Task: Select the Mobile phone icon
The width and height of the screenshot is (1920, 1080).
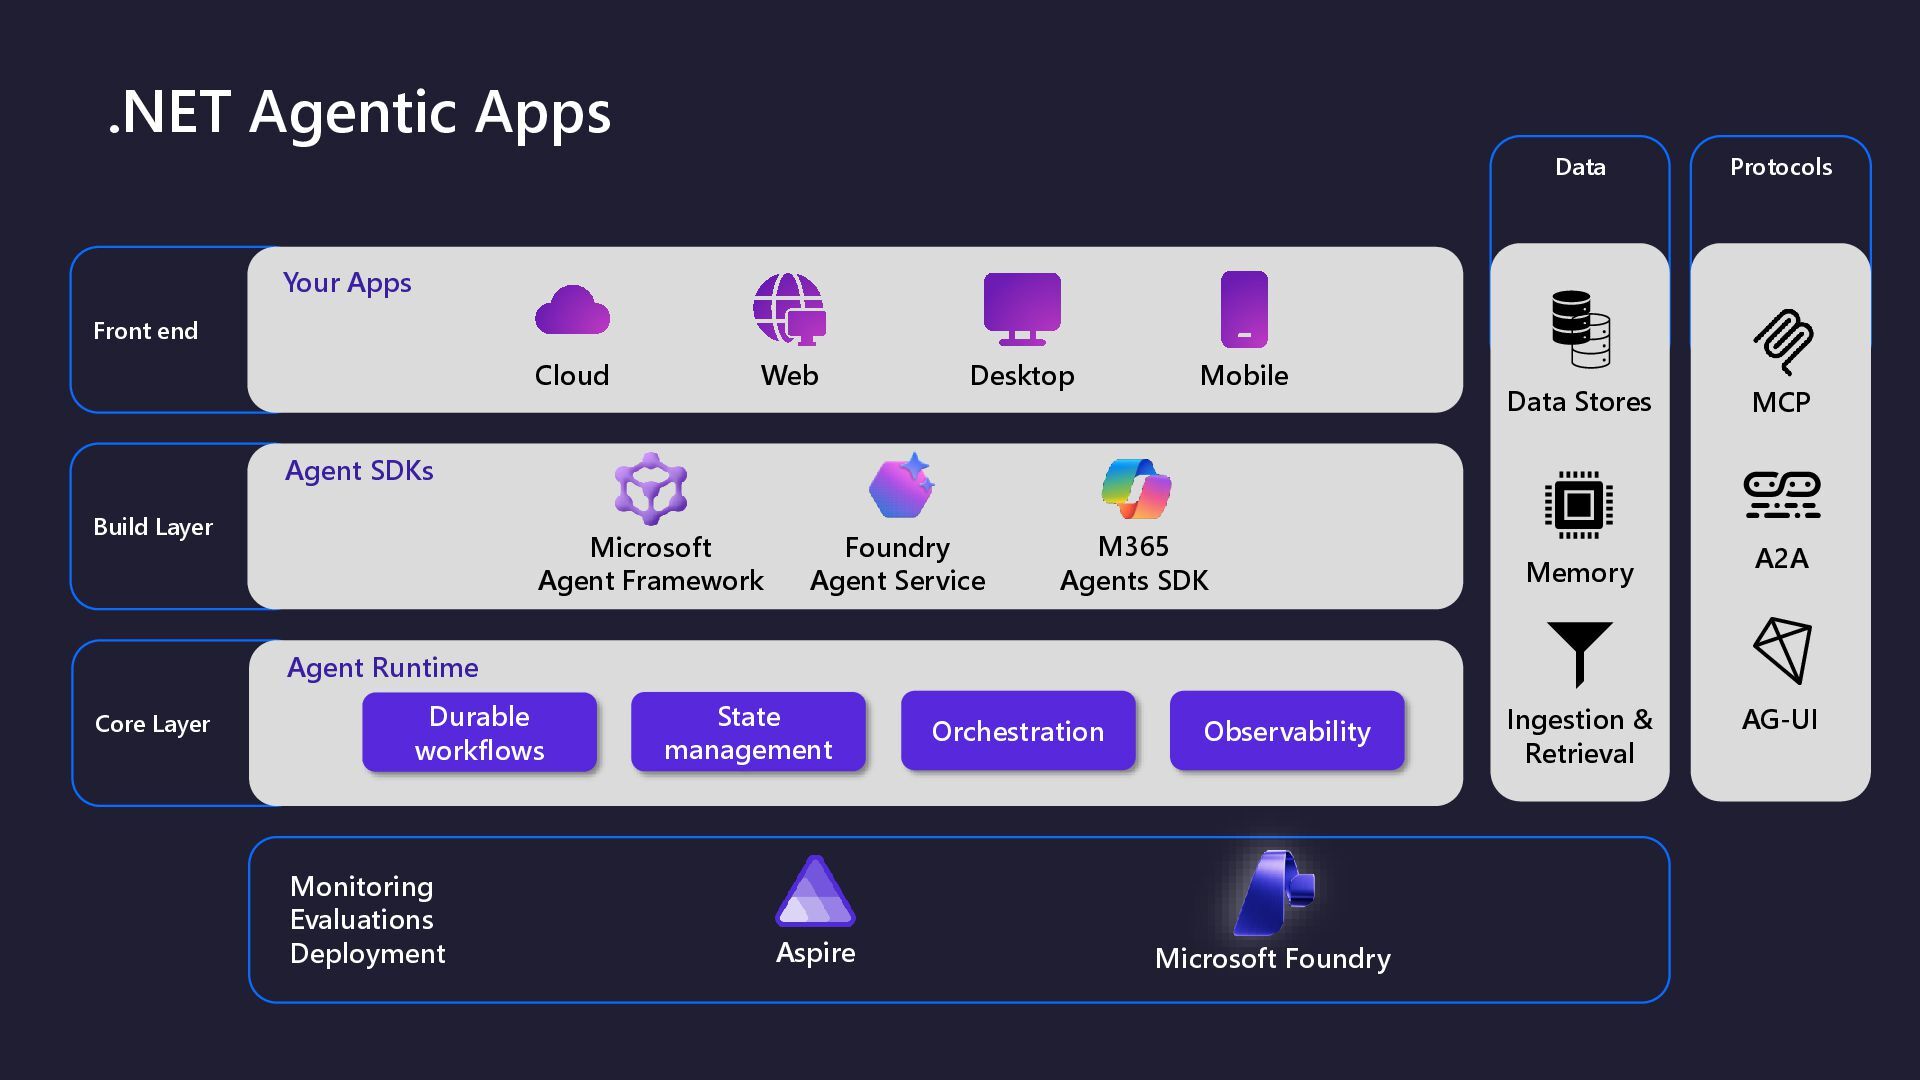Action: [x=1244, y=309]
